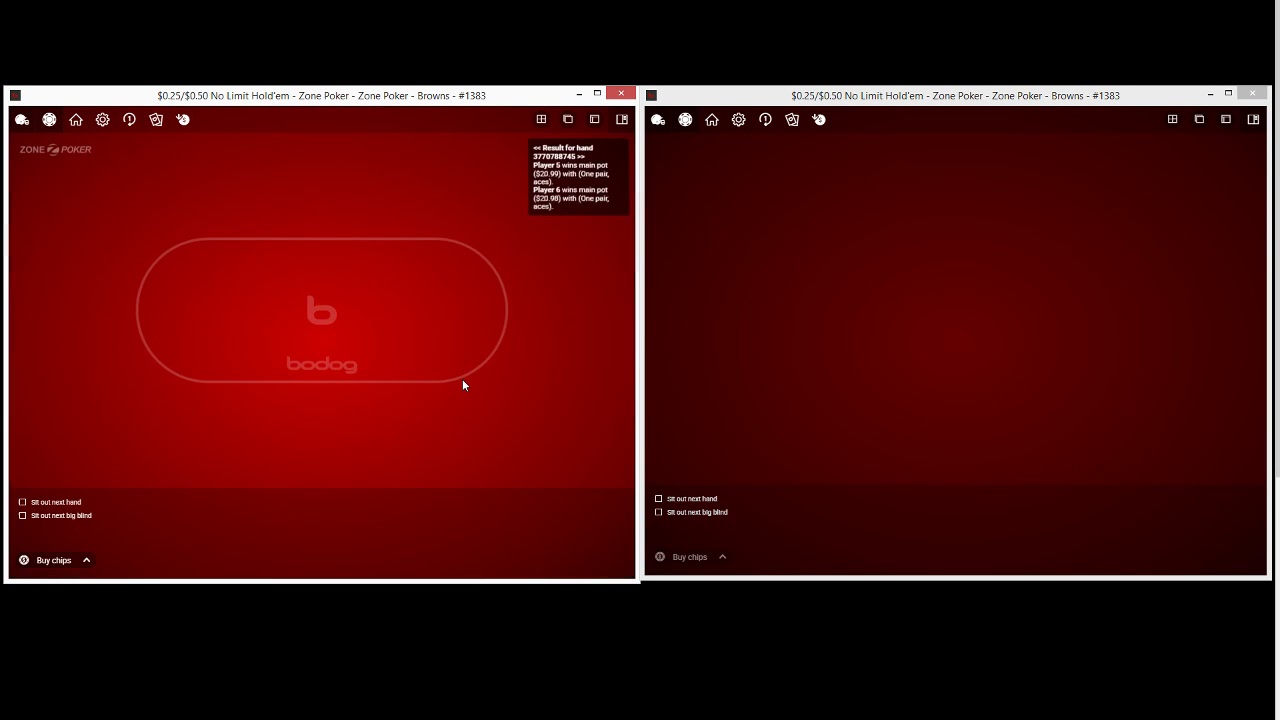Click the right window title bar text
This screenshot has height=720, width=1280.
pos(955,96)
